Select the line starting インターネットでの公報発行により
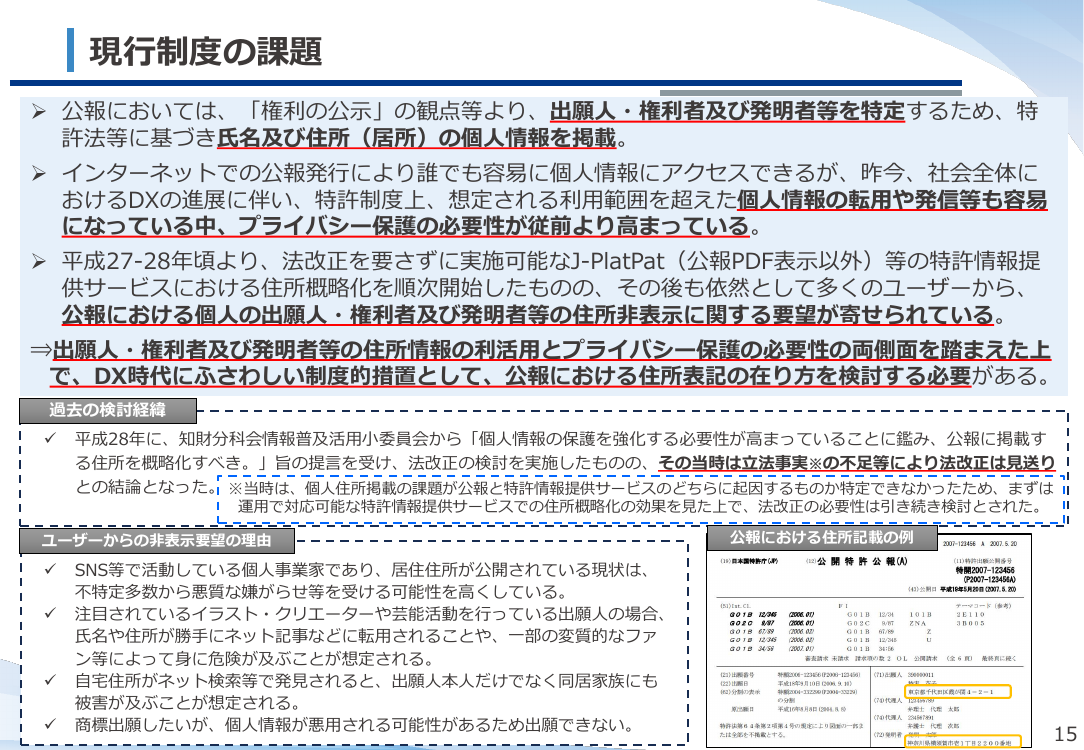Image resolution: width=1084 pixels, height=750 pixels. pyautogui.click(x=550, y=172)
